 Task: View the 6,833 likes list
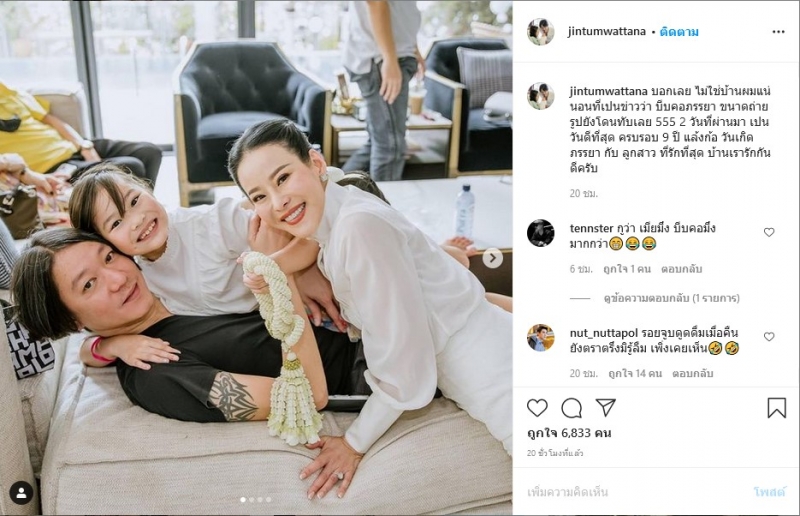pos(569,433)
